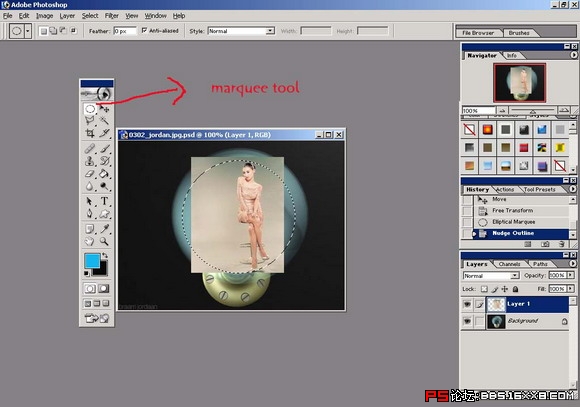580x407 pixels.
Task: Click the swap foreground/background colors arrow
Action: pyautogui.click(x=105, y=255)
